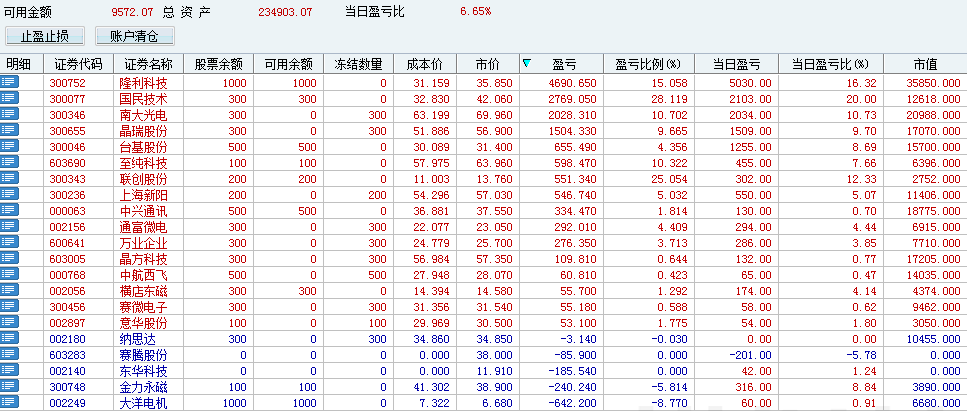Open detail icon for 隆利科技 row
Viewport: 967px width, 411px height.
[x=10, y=81]
